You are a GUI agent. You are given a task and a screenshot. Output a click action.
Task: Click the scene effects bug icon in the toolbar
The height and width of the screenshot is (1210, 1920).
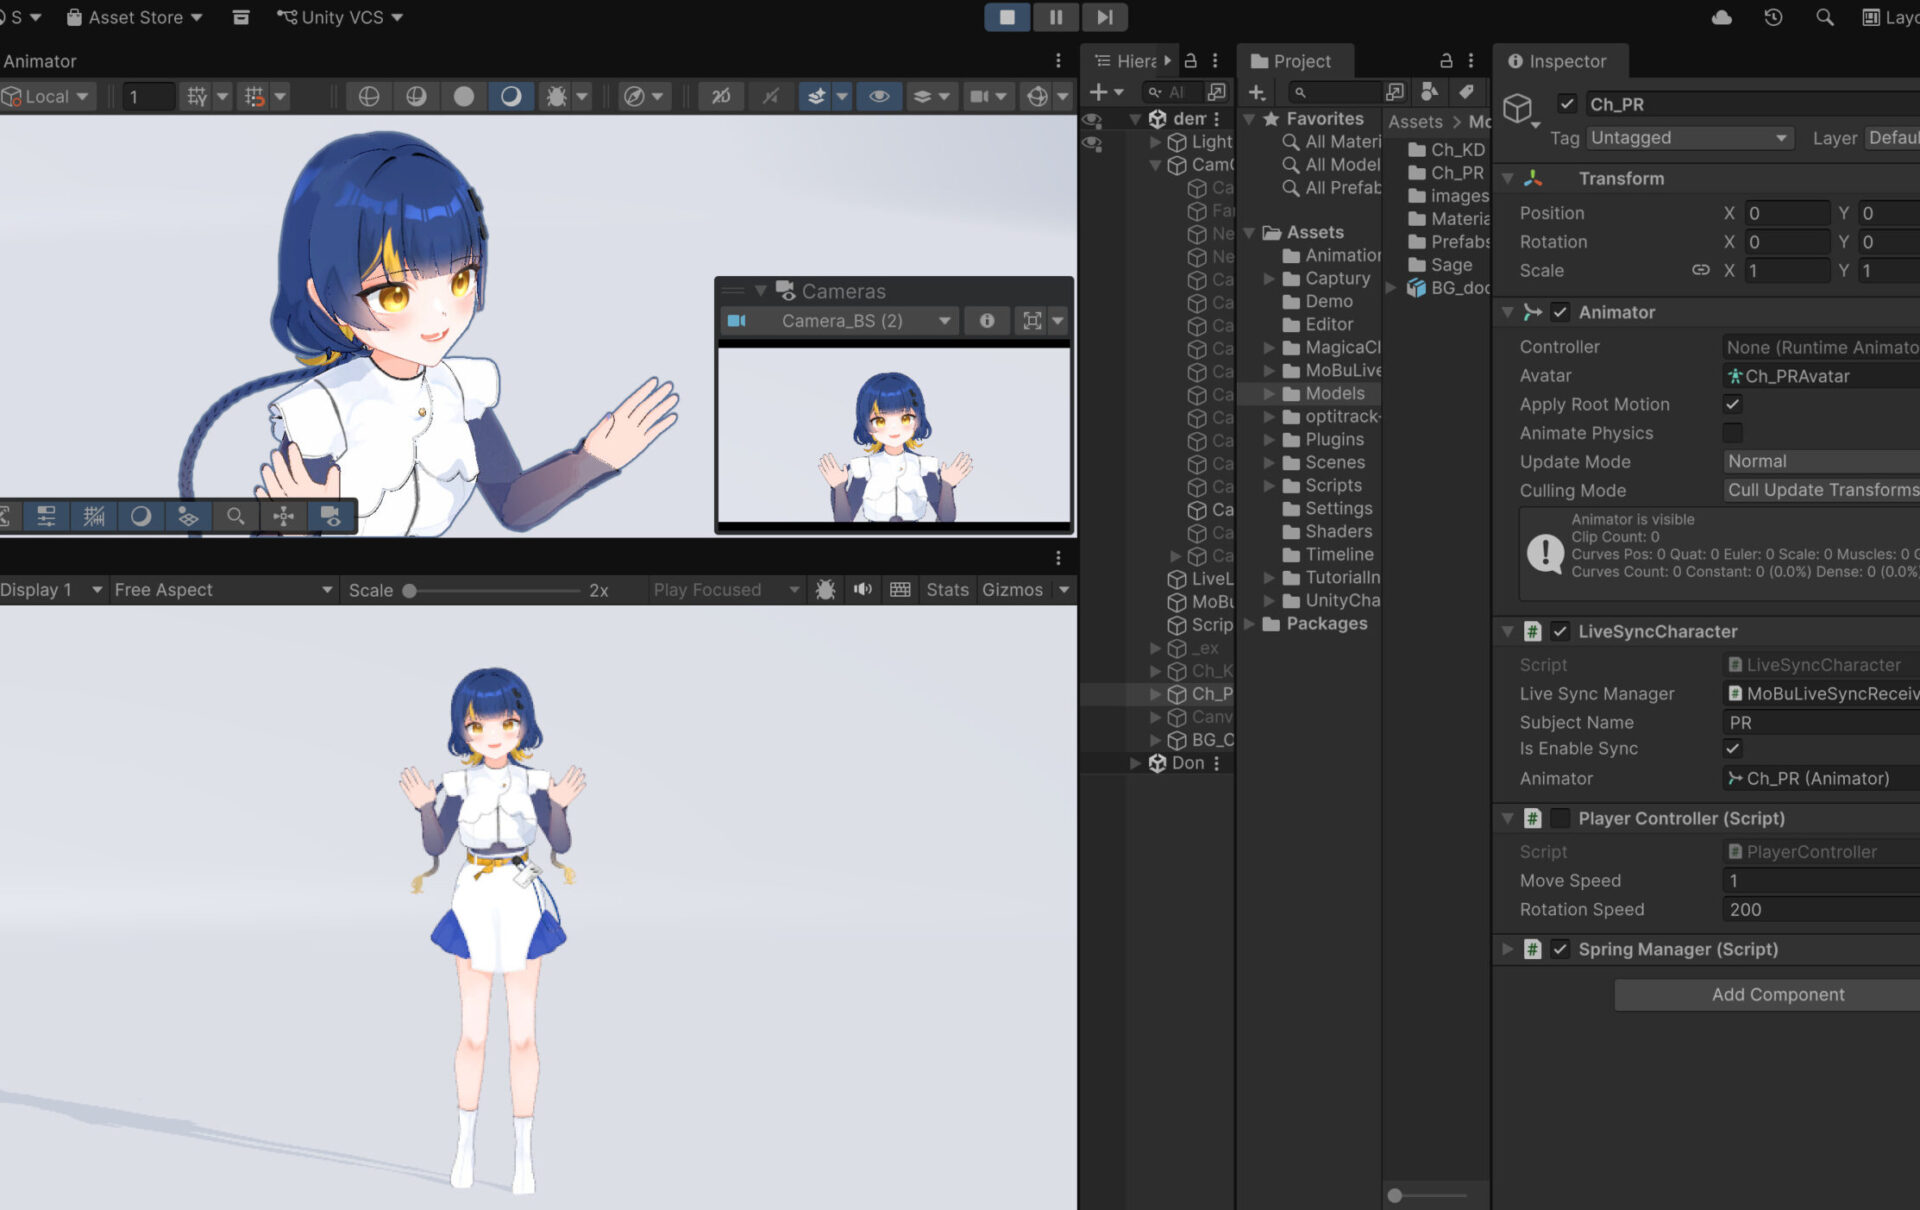click(x=560, y=96)
